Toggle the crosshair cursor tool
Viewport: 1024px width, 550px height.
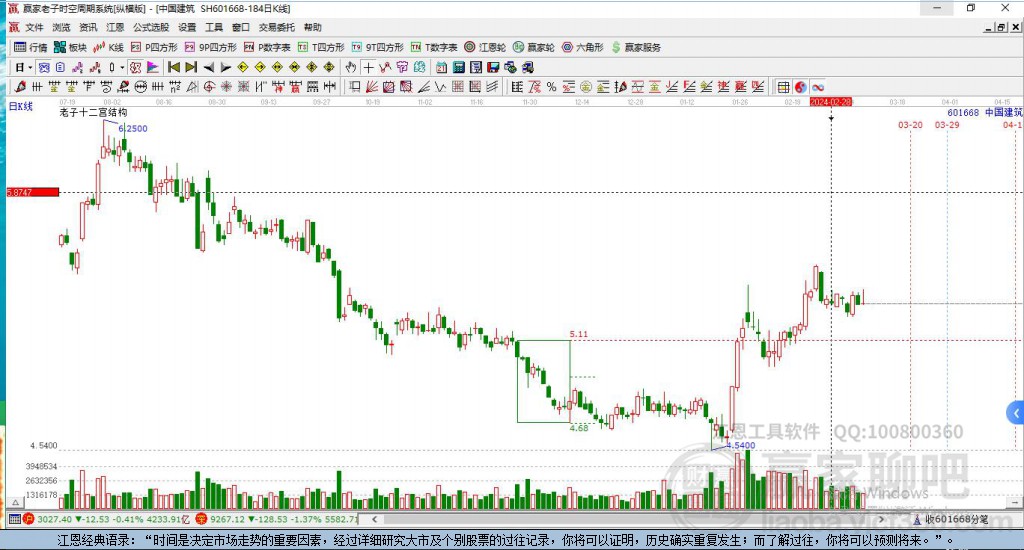tap(369, 67)
